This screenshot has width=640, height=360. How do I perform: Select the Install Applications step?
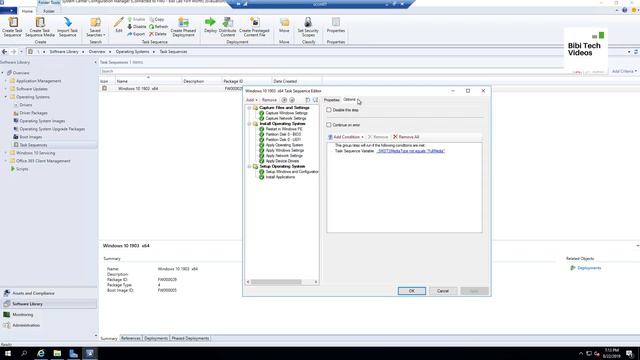pyautogui.click(x=280, y=177)
